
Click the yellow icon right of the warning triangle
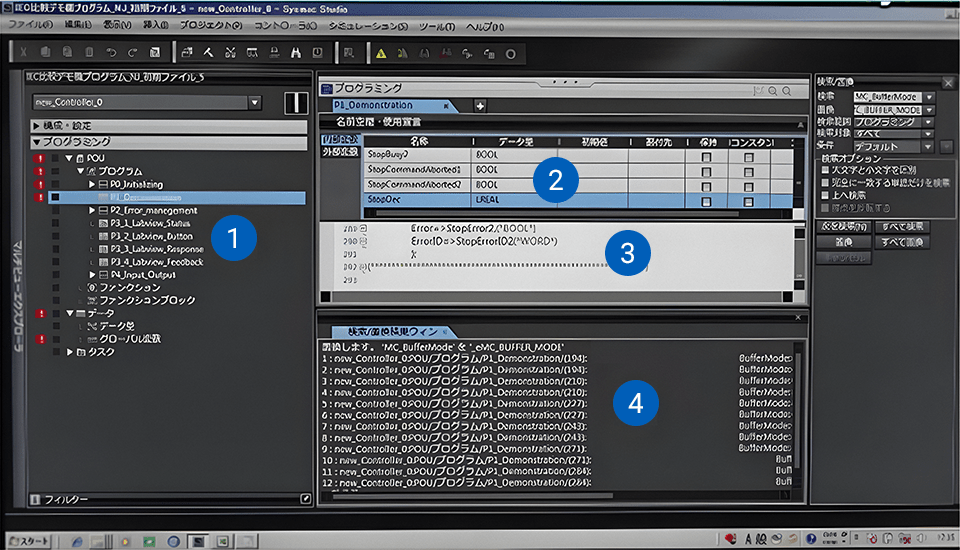click(402, 54)
